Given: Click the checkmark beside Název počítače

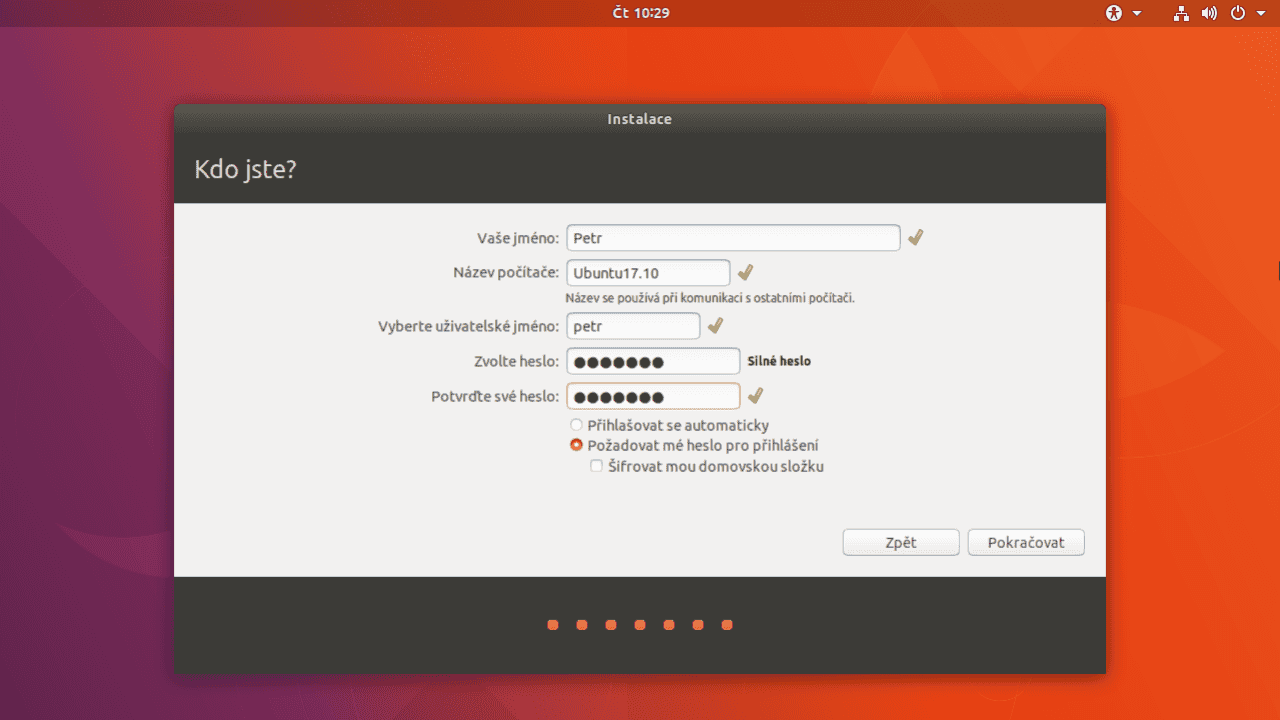Looking at the screenshot, I should point(745,271).
